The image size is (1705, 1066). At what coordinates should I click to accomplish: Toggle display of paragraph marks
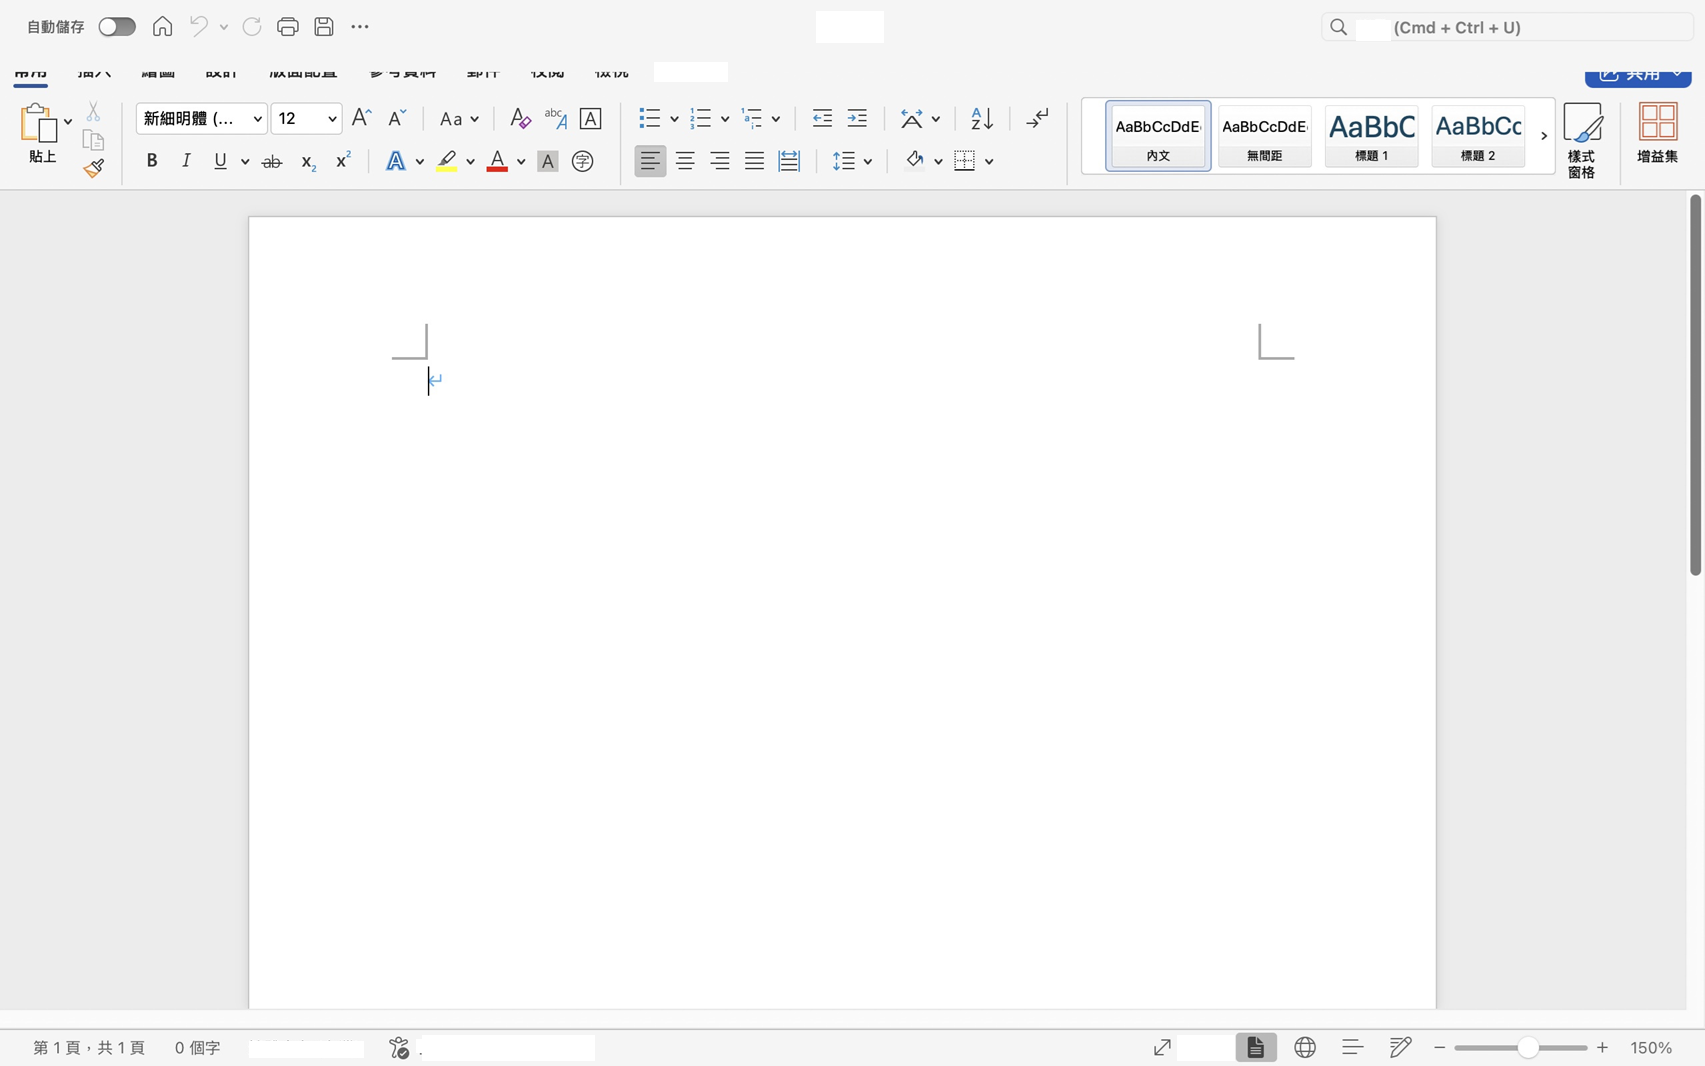(x=1038, y=118)
